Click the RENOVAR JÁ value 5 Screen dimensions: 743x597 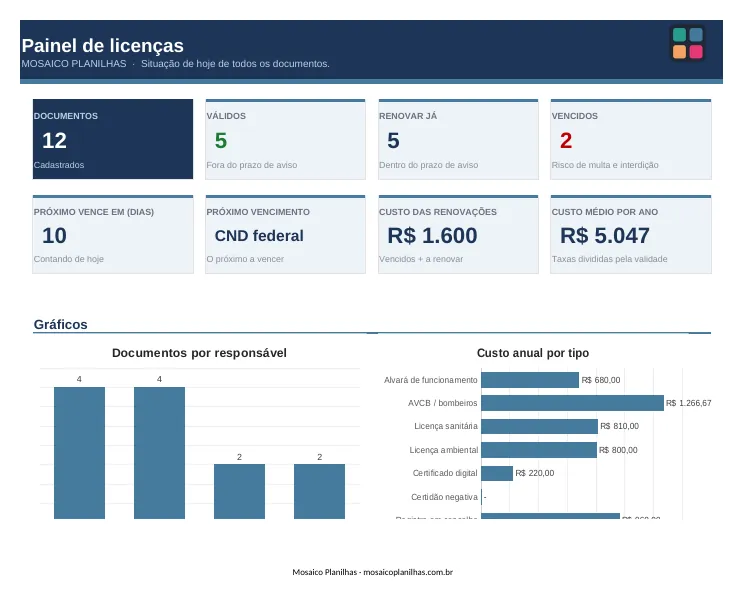[393, 141]
